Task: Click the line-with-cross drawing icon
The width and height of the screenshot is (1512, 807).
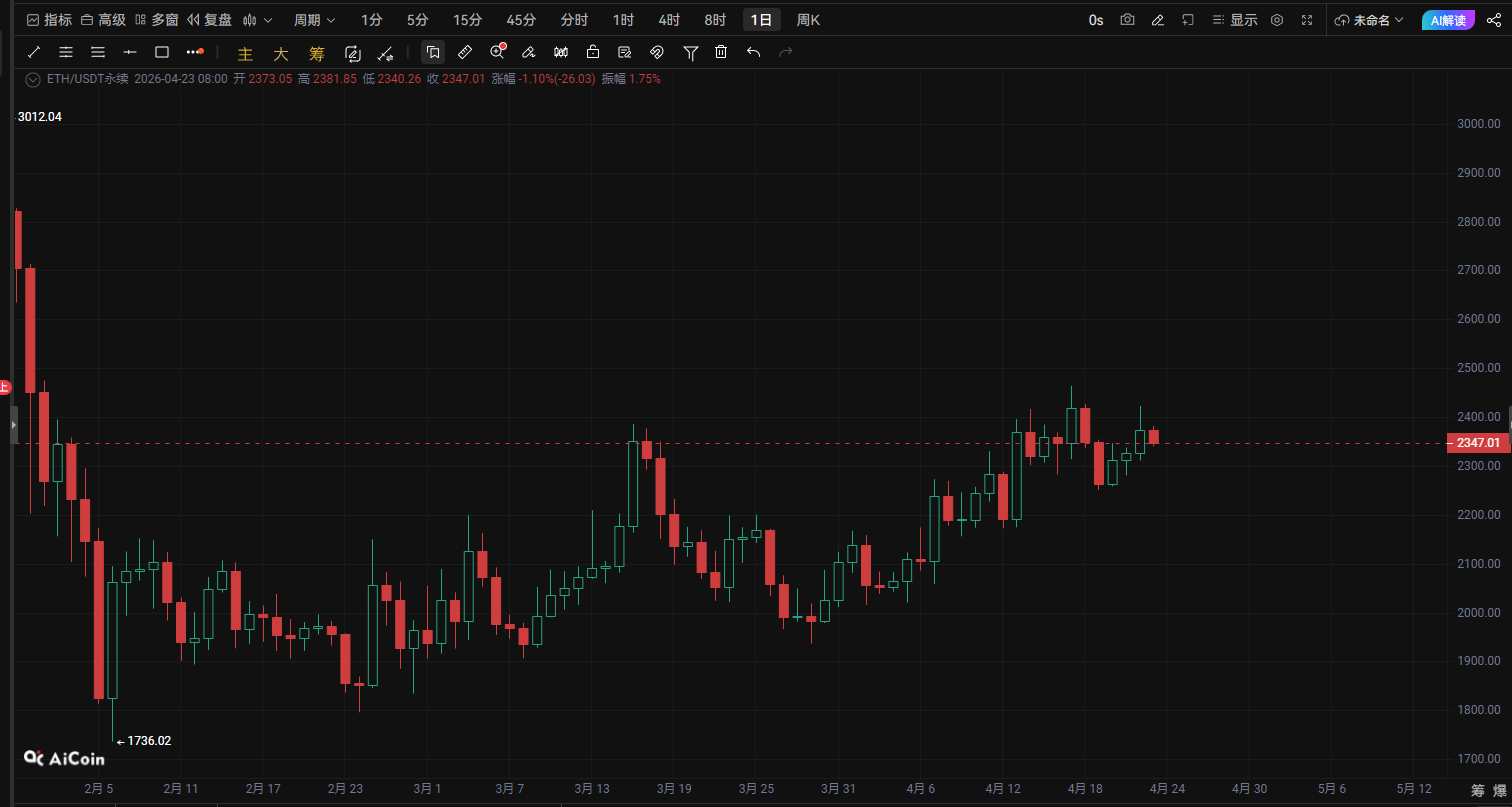Action: 385,52
